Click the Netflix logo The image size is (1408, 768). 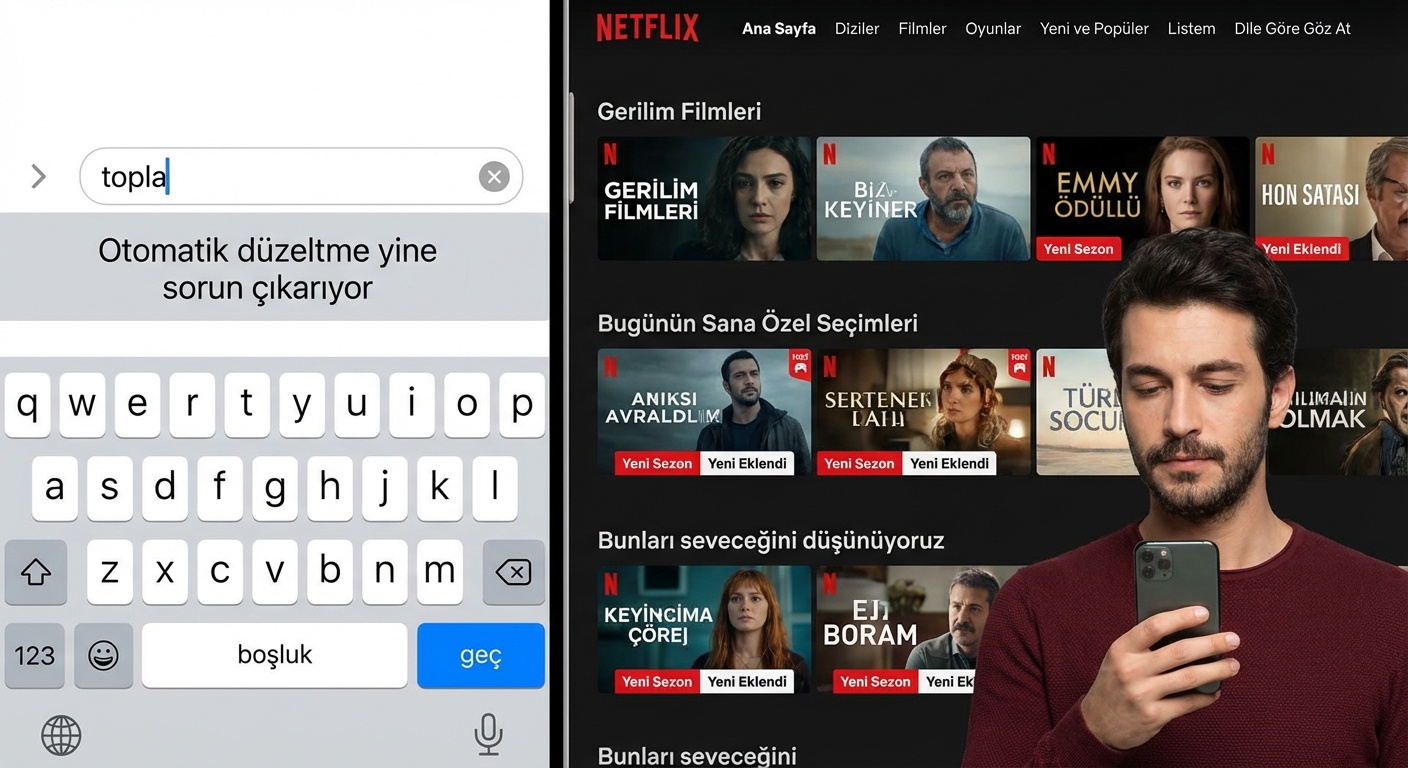click(x=647, y=28)
